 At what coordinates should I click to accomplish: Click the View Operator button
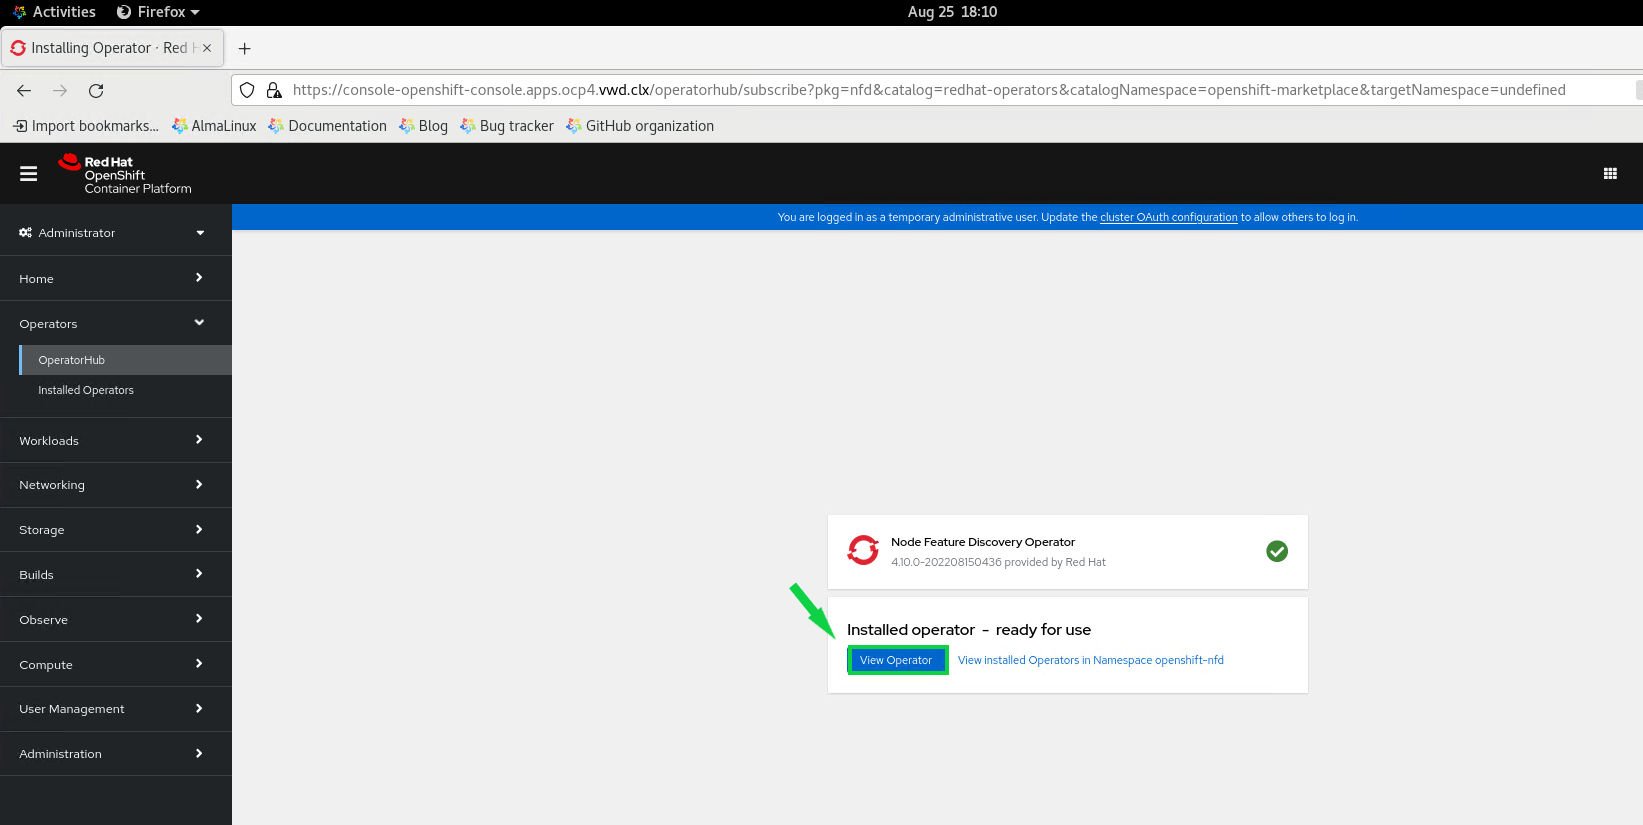pos(897,660)
